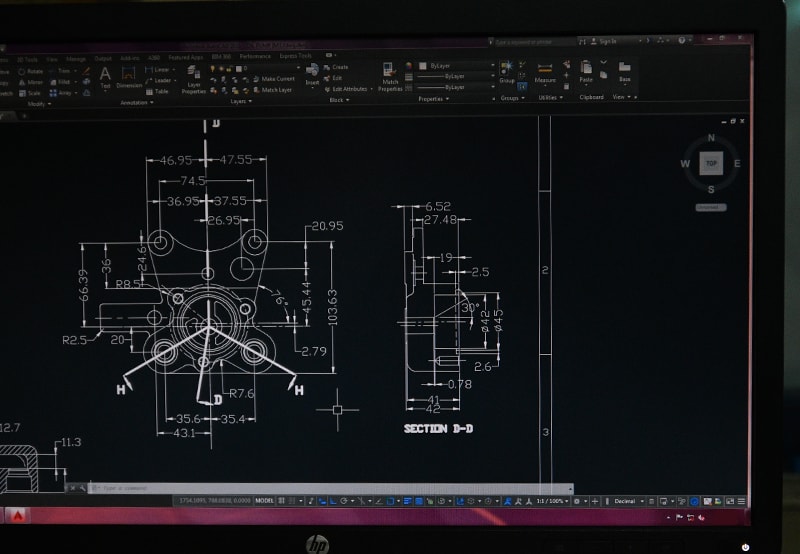
Task: Toggle lineweight display in status bar
Action: click(408, 501)
